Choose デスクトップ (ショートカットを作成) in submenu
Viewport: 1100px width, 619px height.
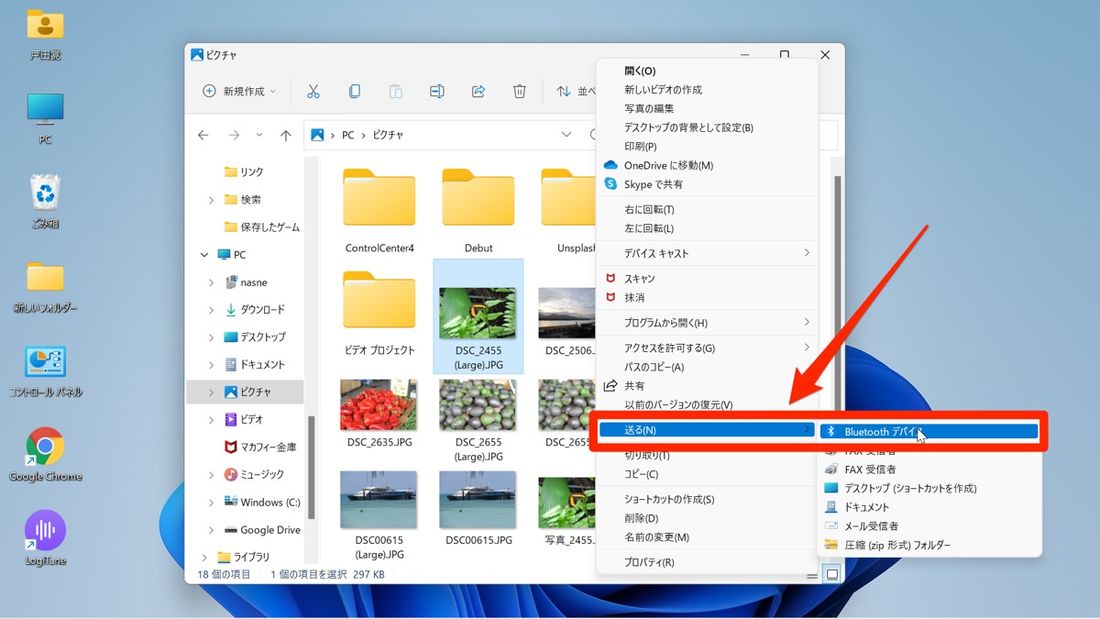(929, 488)
